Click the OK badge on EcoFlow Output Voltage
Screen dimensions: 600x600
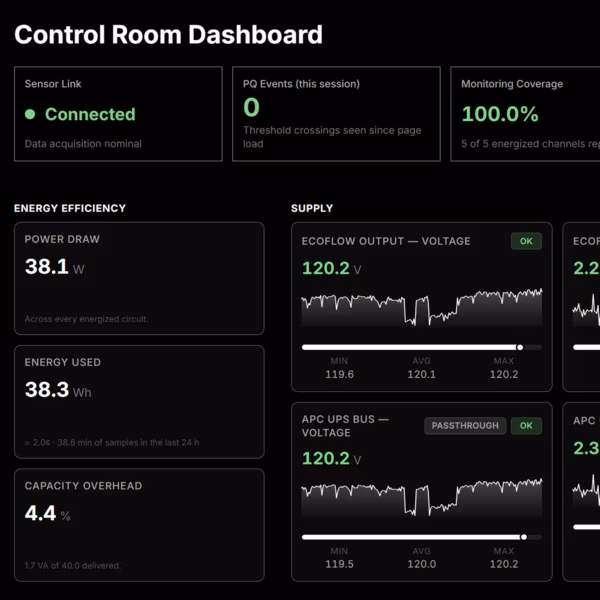pos(526,241)
